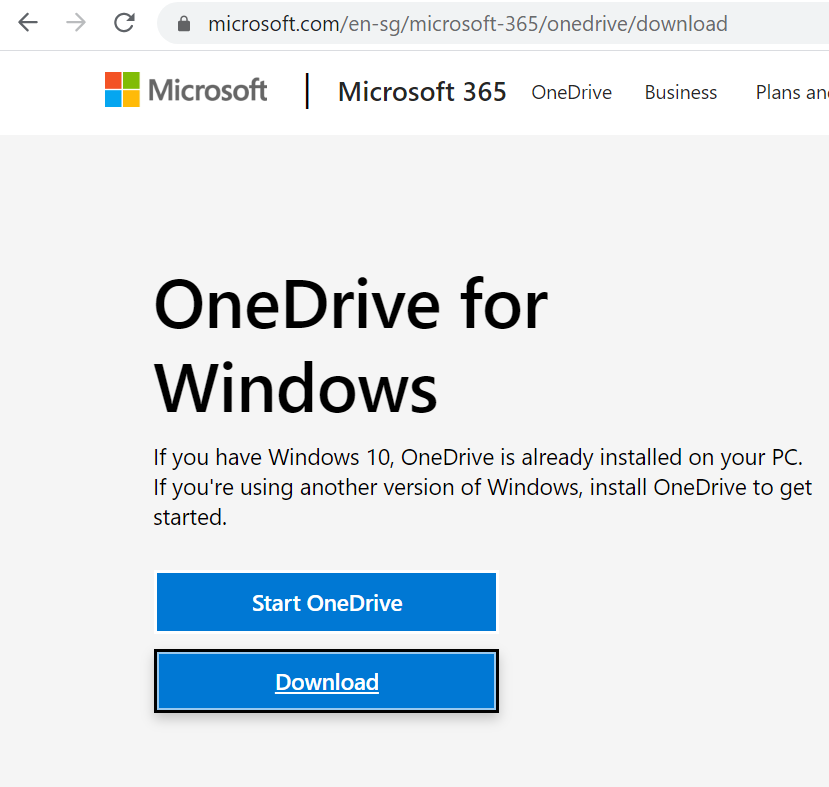Open the OneDrive navigation item
The image size is (829, 787).
[572, 92]
